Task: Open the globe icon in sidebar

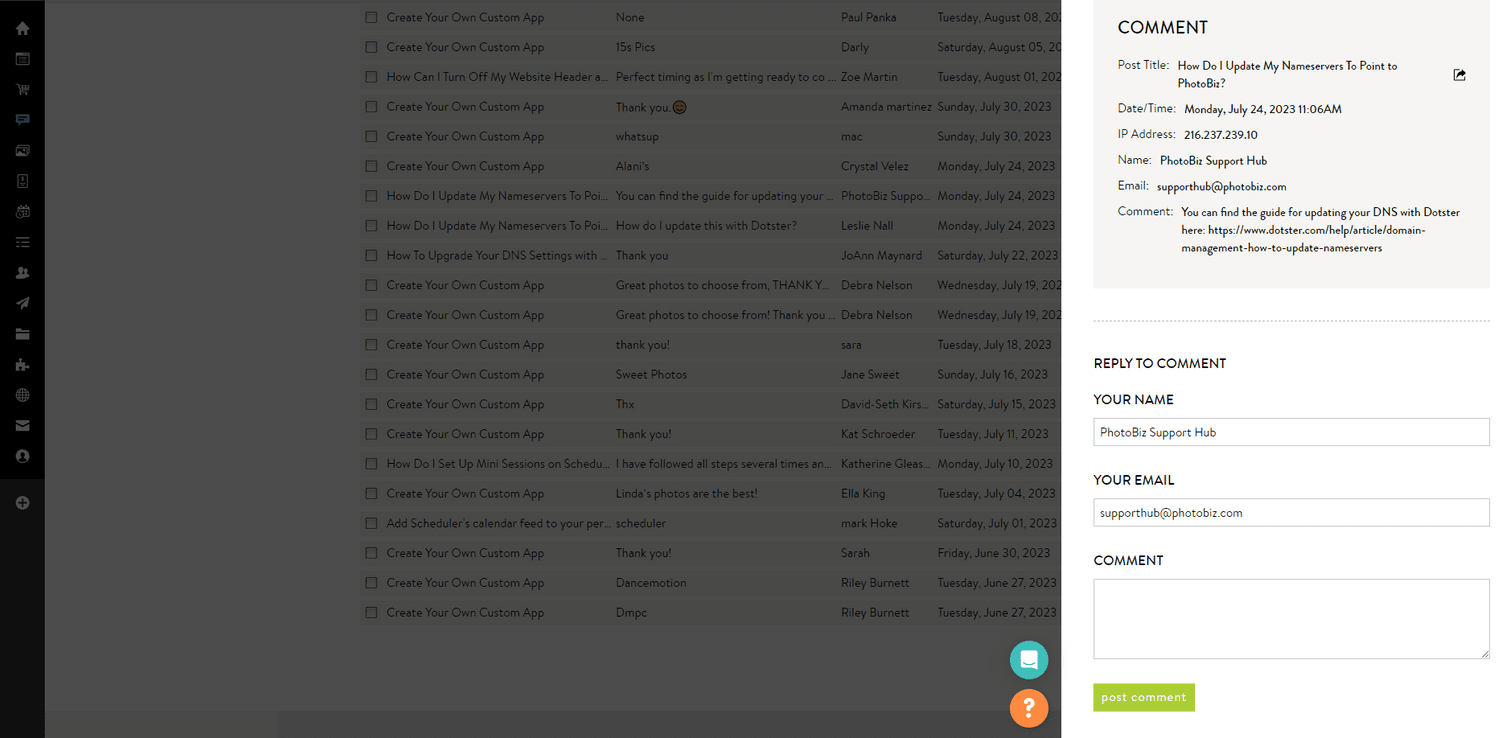Action: (x=22, y=395)
